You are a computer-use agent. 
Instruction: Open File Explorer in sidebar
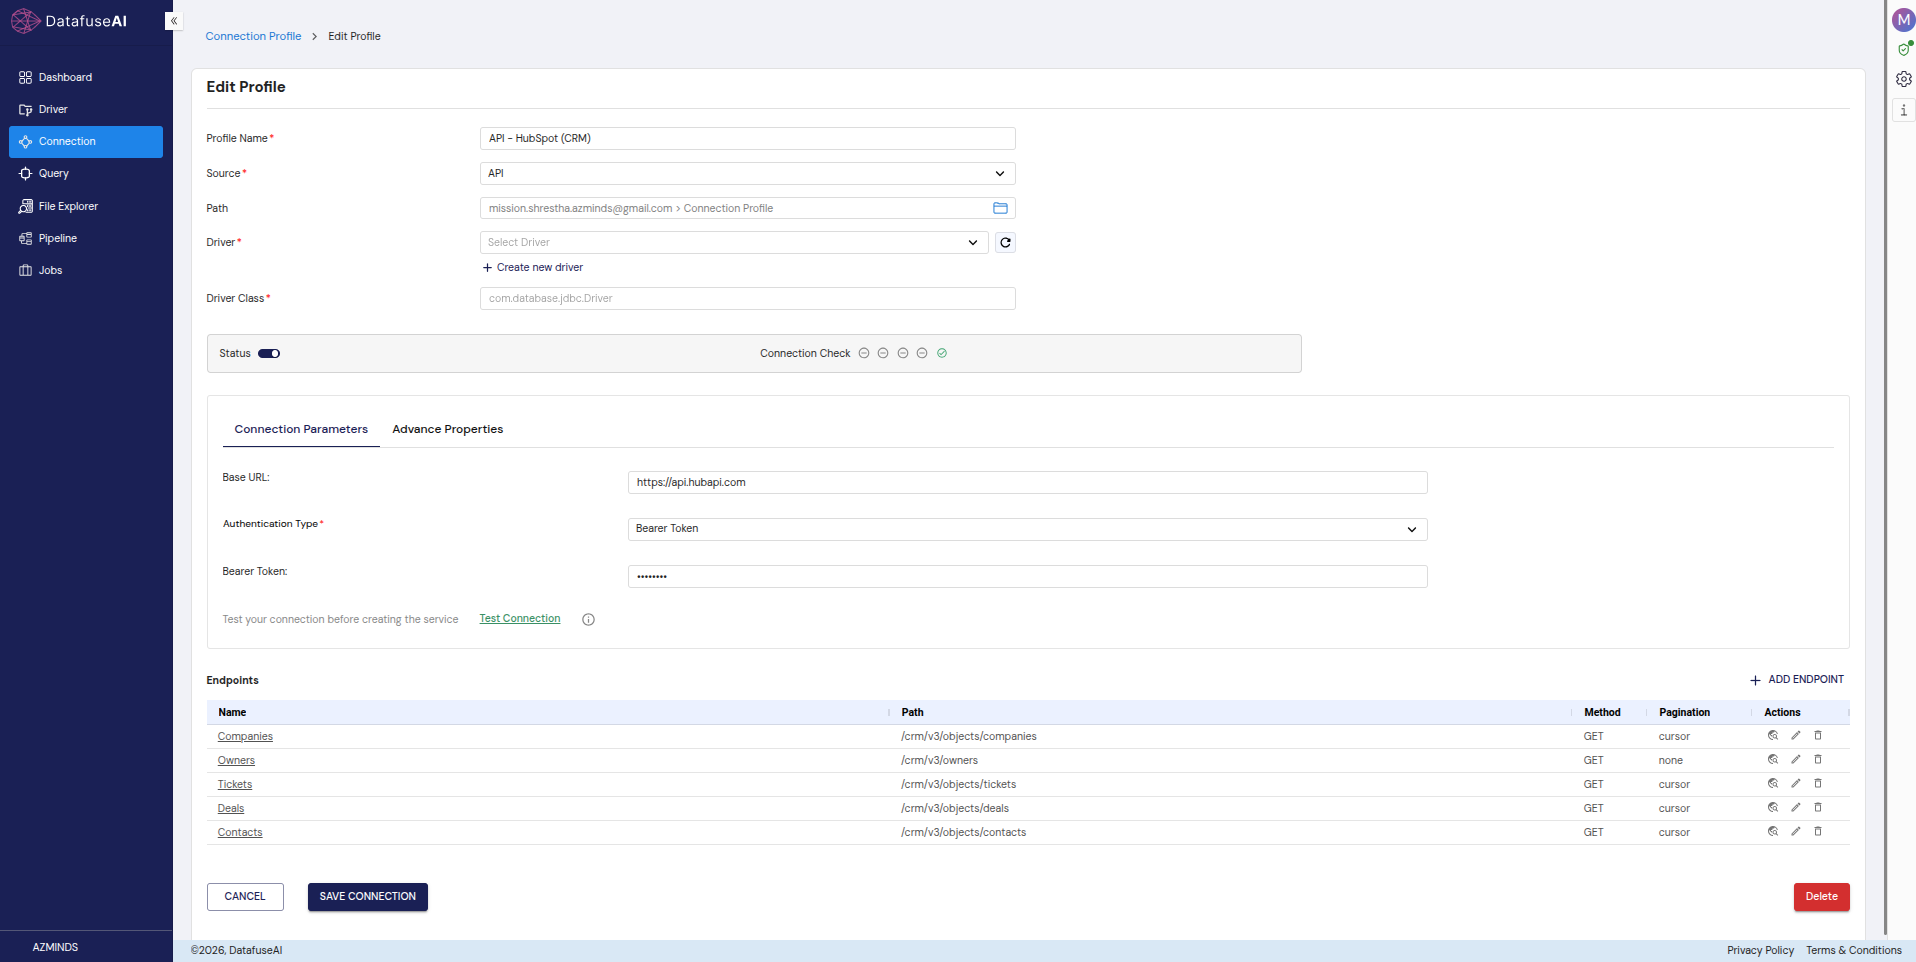(86, 206)
